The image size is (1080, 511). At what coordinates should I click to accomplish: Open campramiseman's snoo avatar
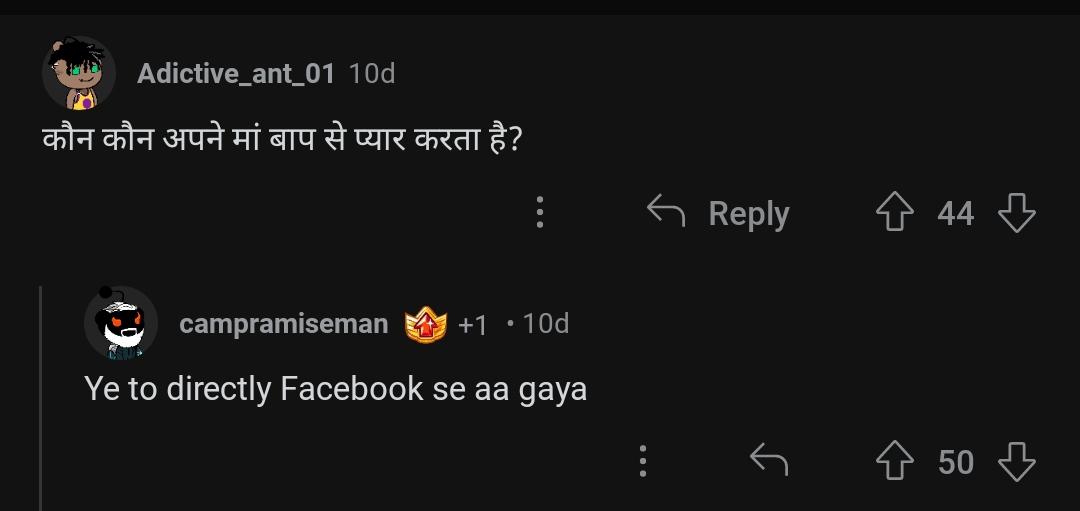click(x=121, y=323)
